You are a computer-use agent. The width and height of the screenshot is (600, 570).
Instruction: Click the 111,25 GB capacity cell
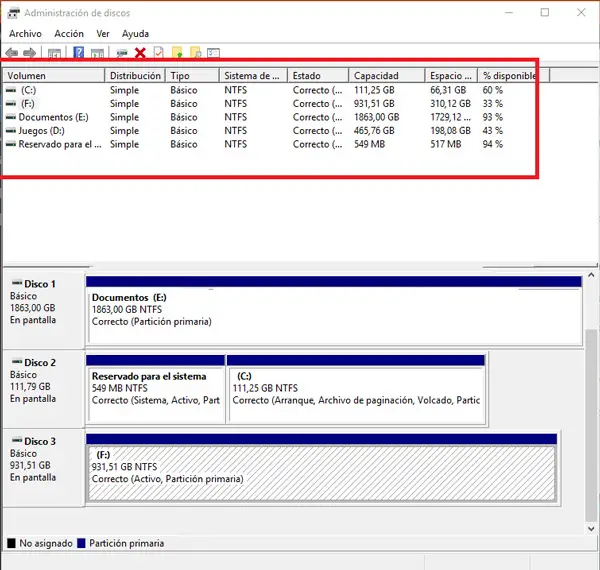point(374,90)
